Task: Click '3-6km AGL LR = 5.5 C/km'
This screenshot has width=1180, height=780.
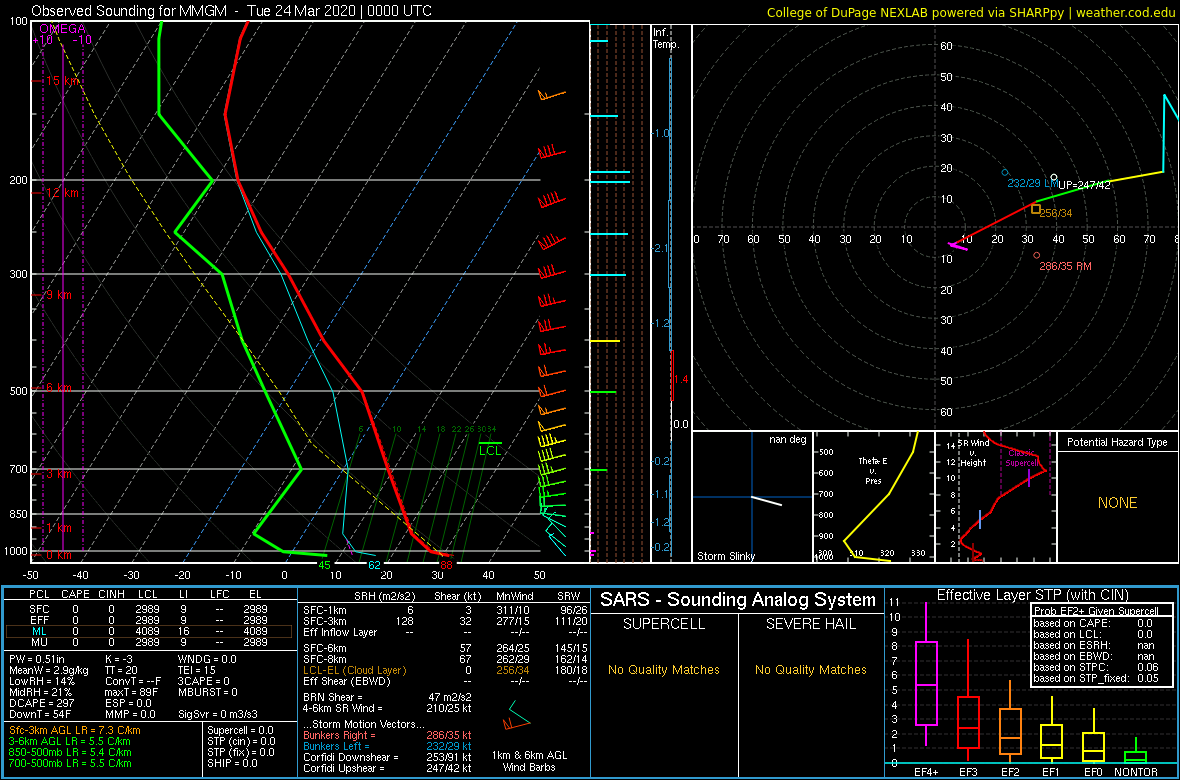Action: (71, 742)
